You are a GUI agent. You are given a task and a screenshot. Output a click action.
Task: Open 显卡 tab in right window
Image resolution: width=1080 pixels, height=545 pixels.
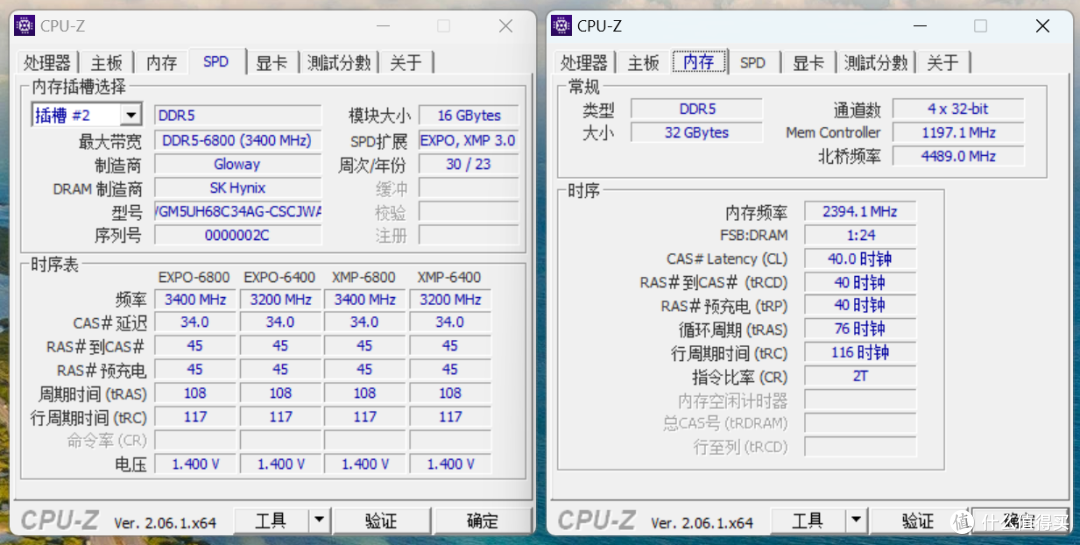point(808,63)
